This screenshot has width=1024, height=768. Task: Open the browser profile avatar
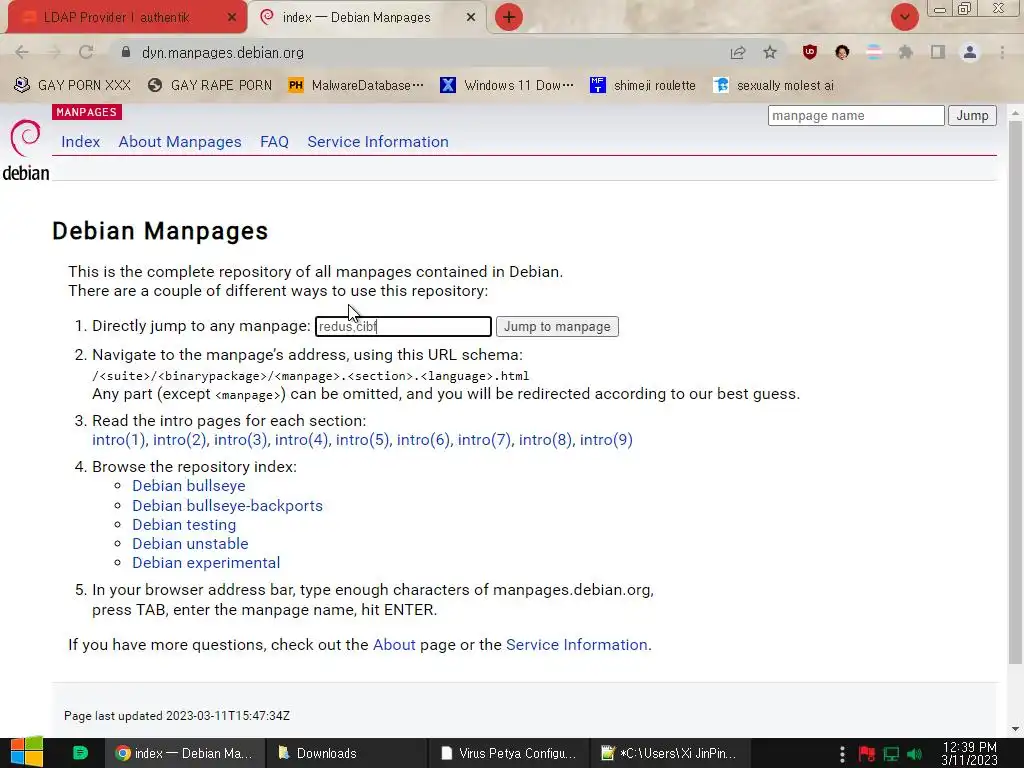click(x=970, y=52)
